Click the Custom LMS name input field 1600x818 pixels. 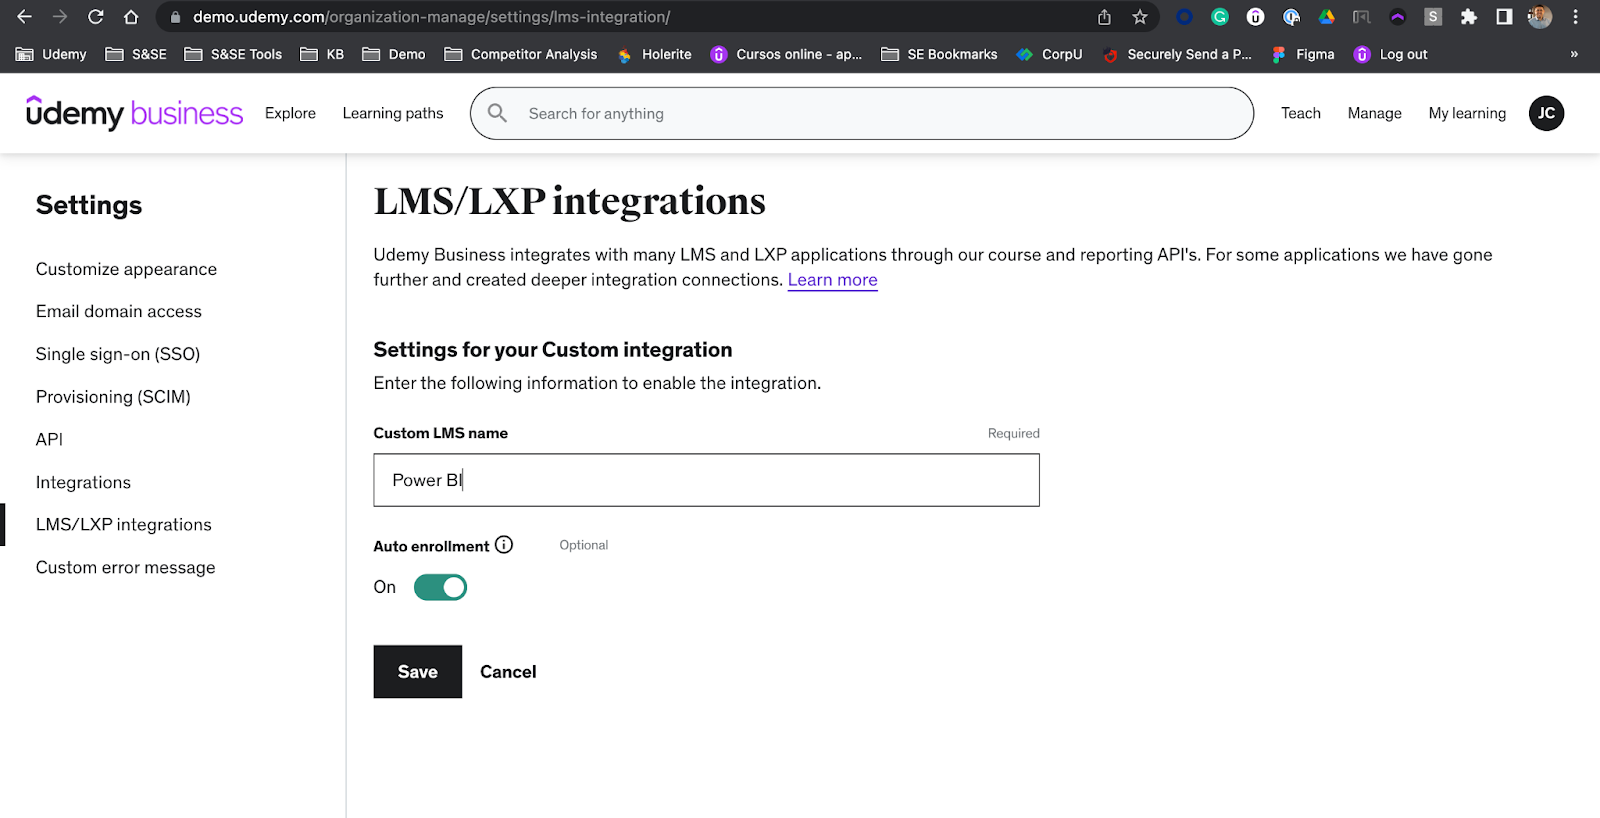(706, 480)
